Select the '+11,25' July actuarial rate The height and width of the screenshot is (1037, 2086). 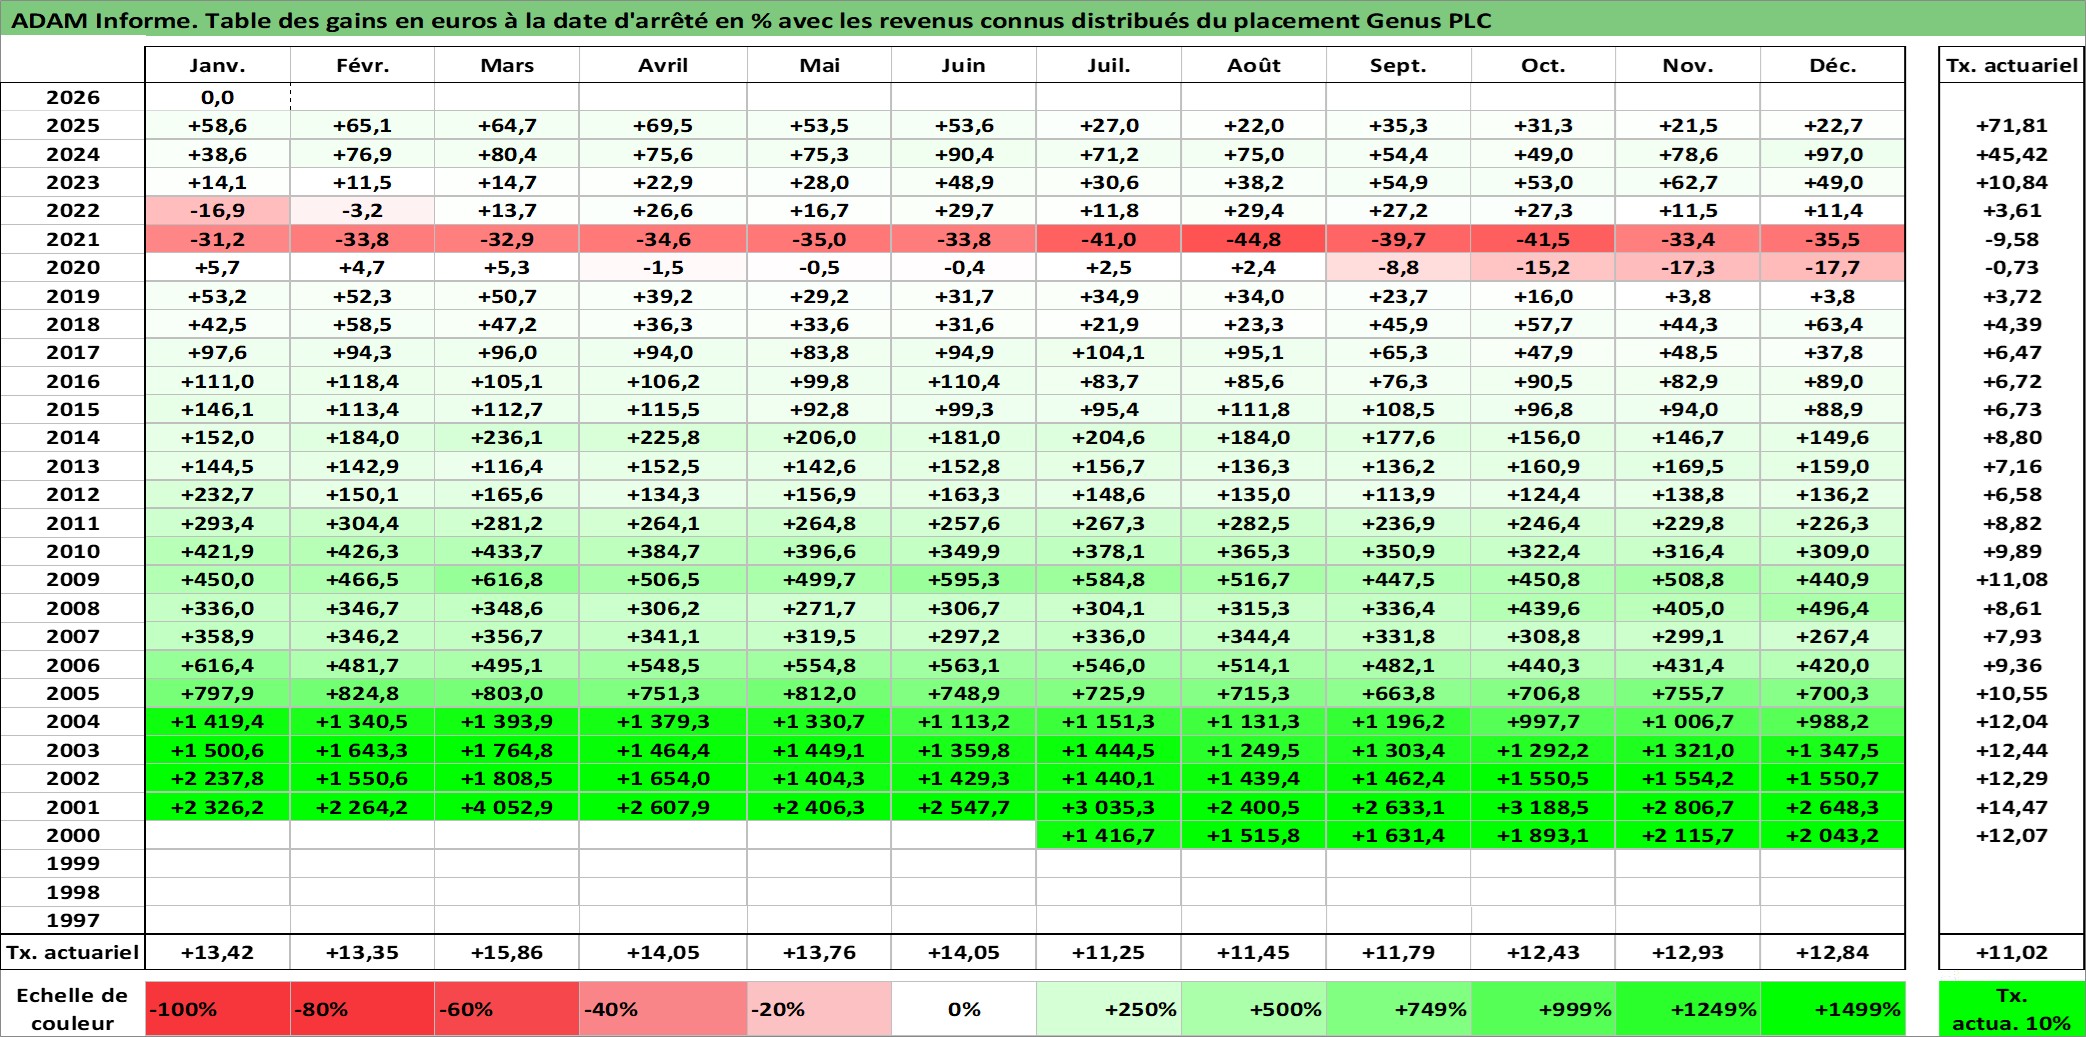(1109, 952)
